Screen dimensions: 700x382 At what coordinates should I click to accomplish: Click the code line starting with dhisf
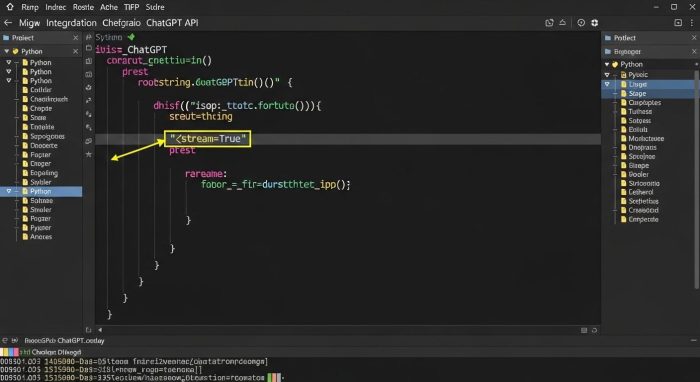tap(238, 106)
